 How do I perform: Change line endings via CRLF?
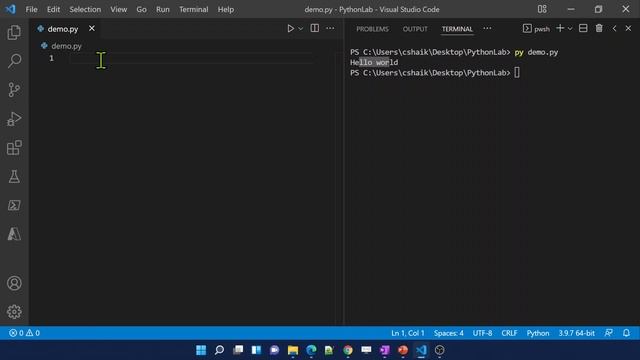point(509,333)
